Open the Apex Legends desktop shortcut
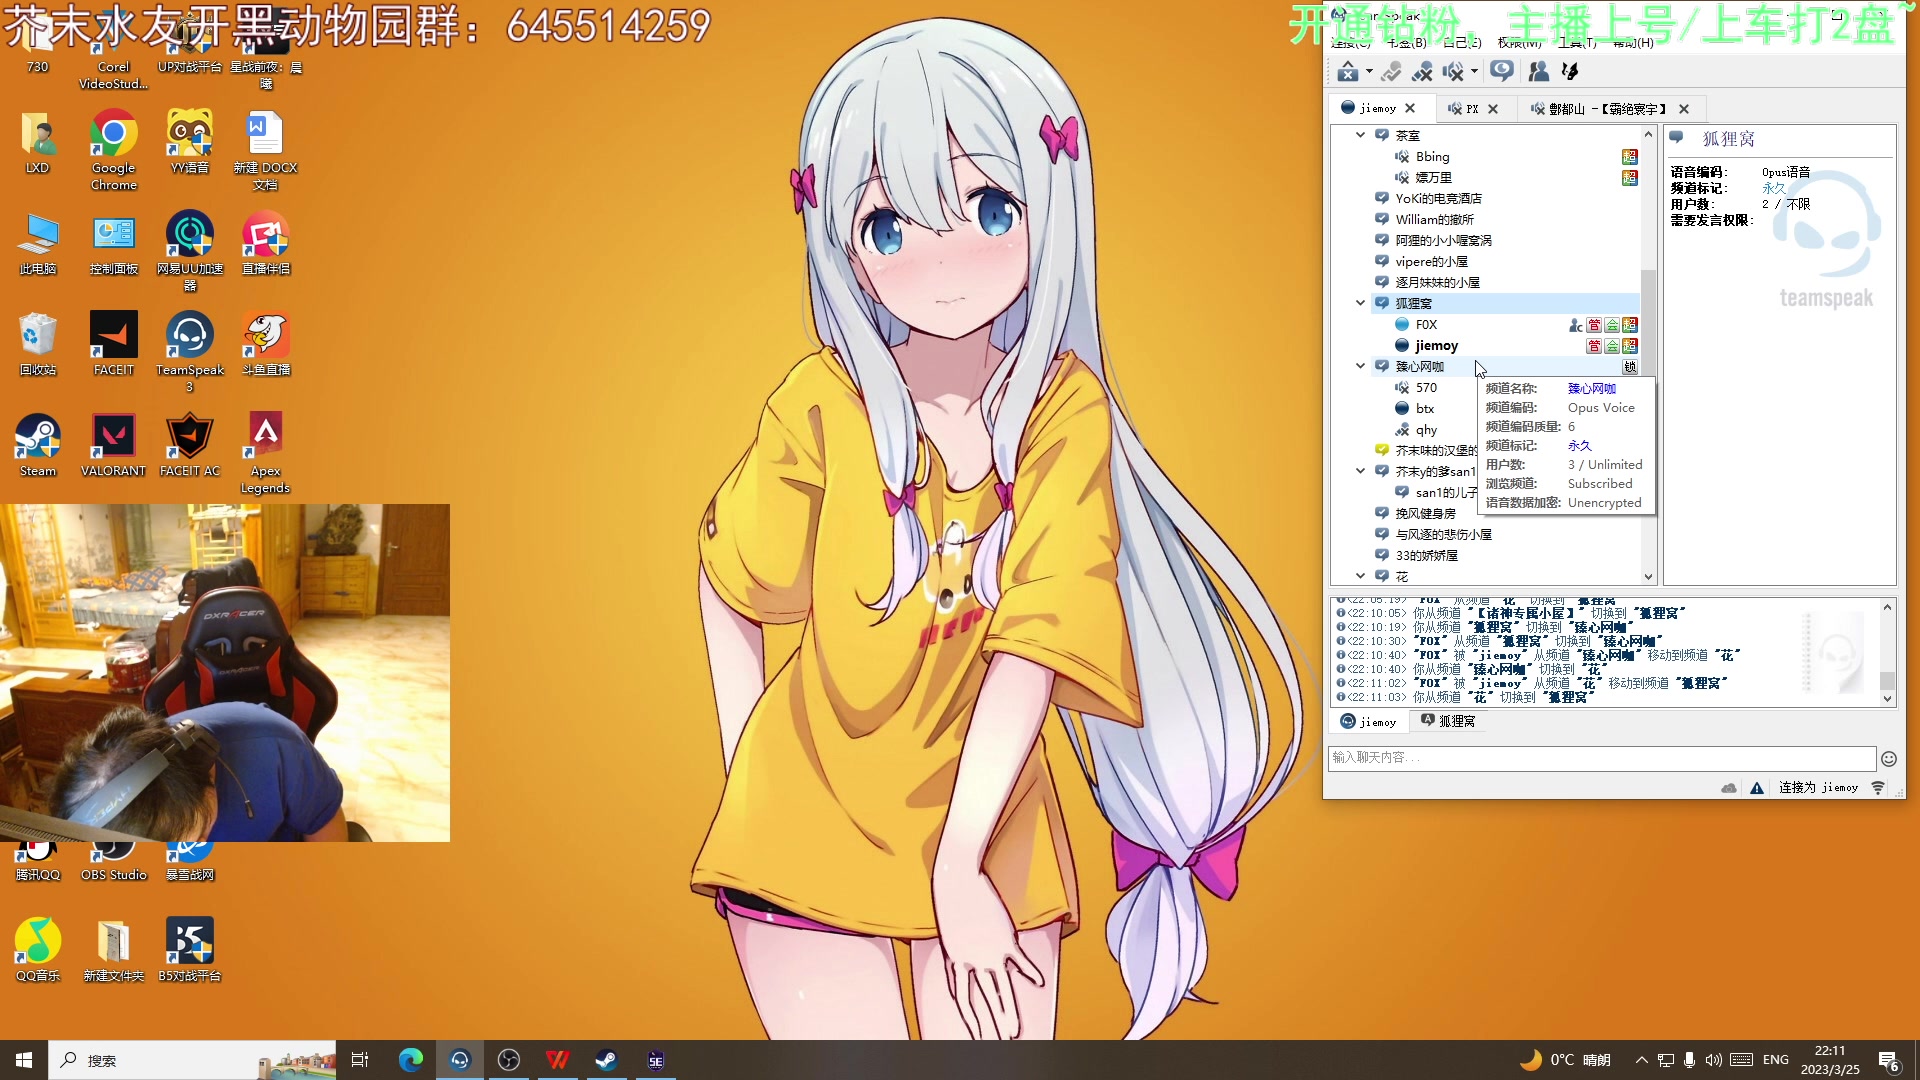The height and width of the screenshot is (1080, 1920). click(x=265, y=453)
